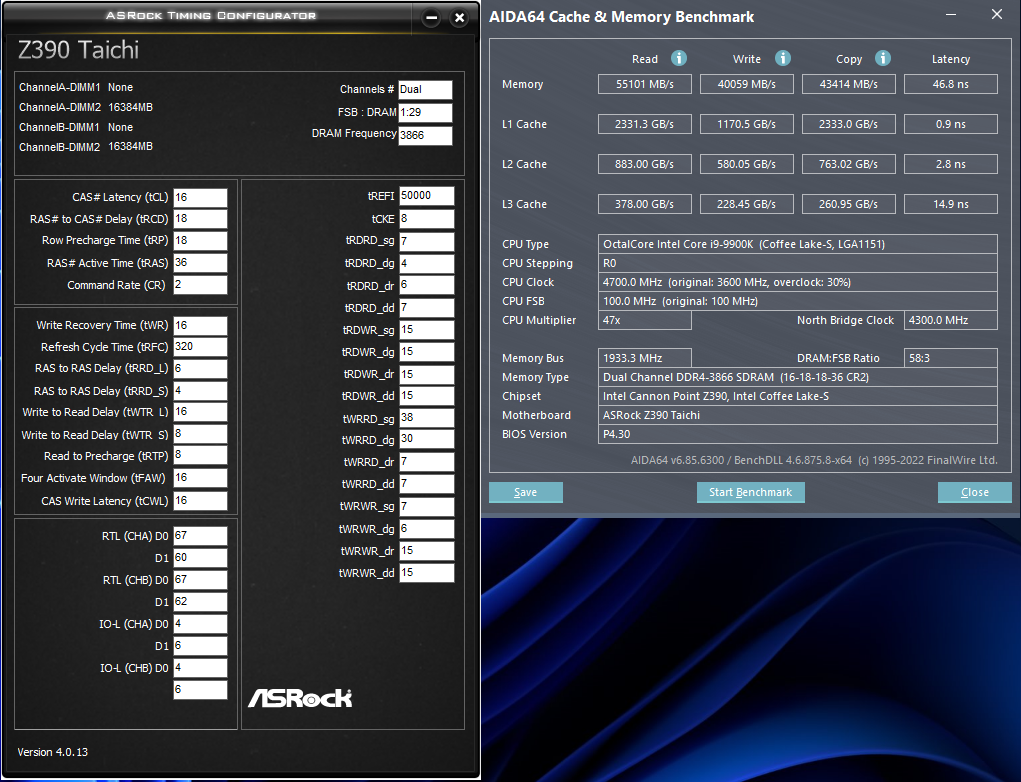Click the CAS Write Latency (tCWL) field
Viewport: 1021px width, 782px height.
point(200,501)
